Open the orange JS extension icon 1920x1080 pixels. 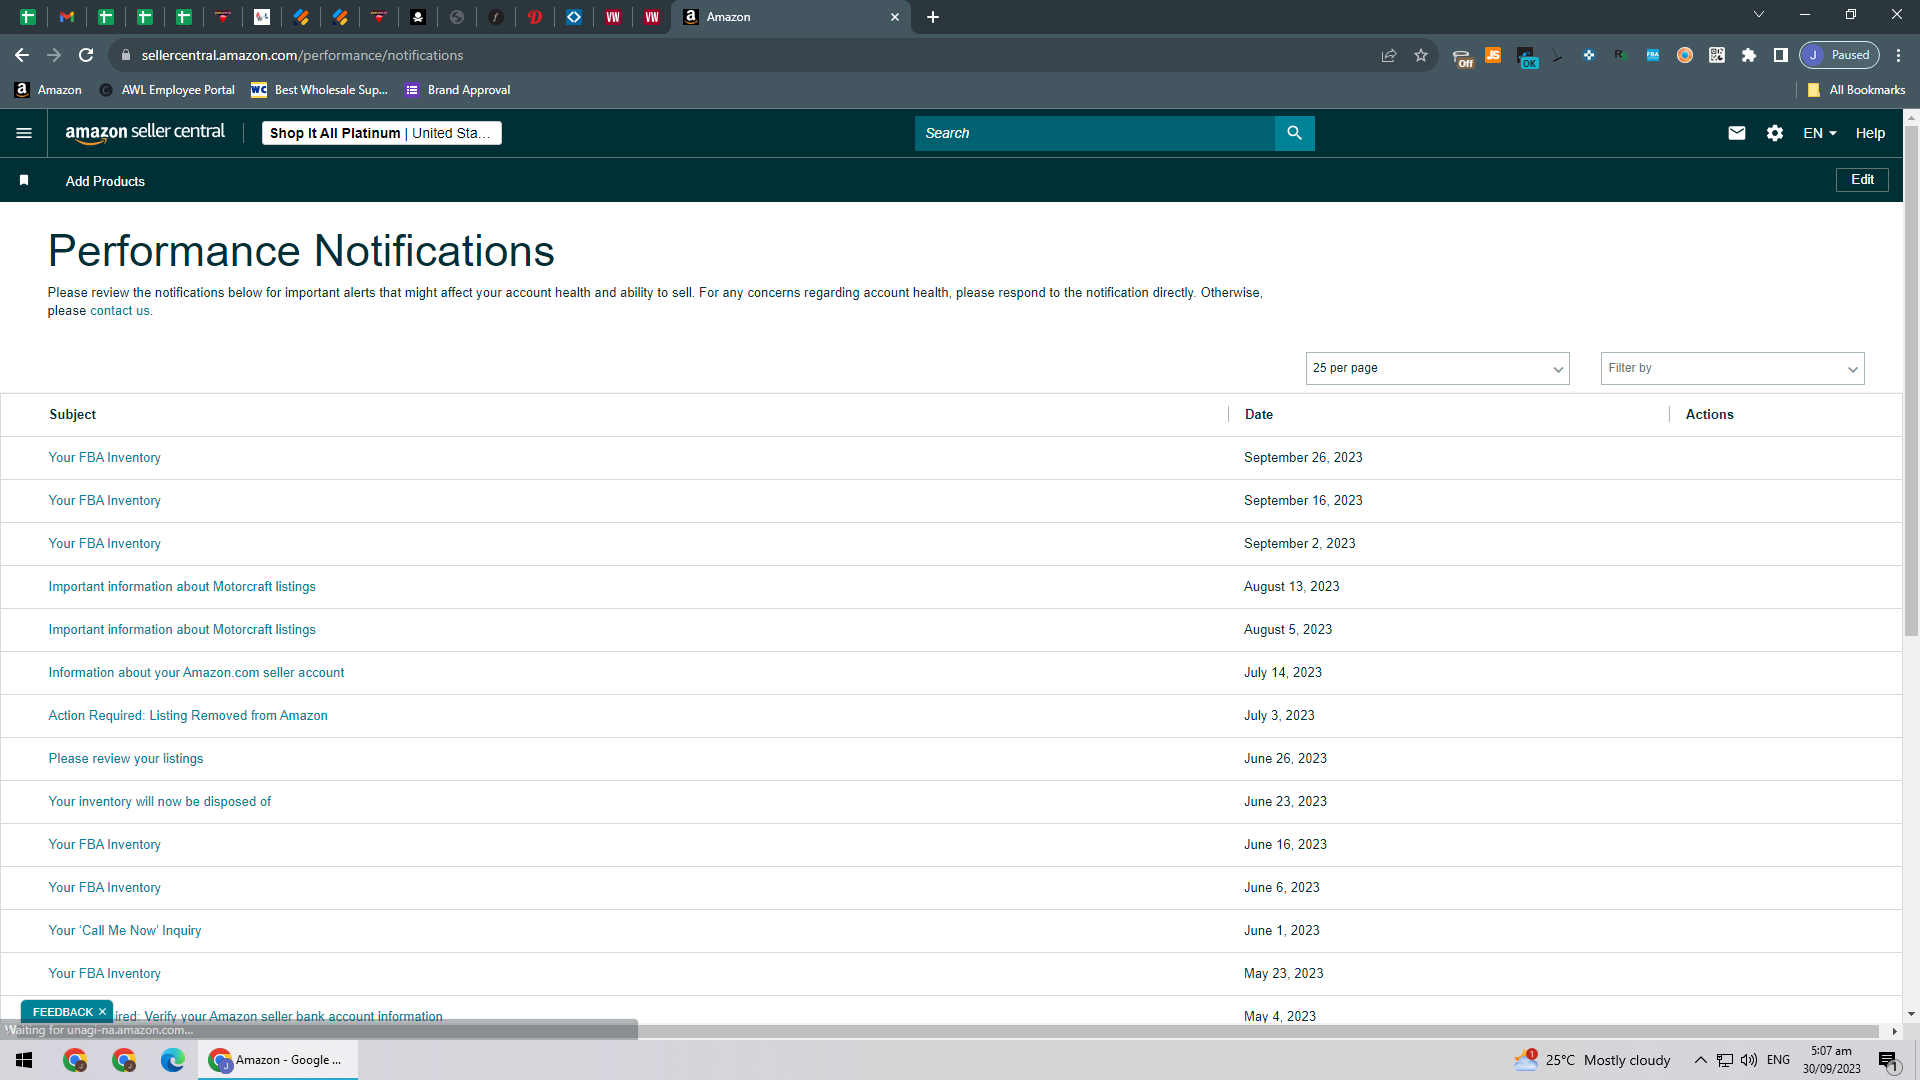tap(1493, 55)
